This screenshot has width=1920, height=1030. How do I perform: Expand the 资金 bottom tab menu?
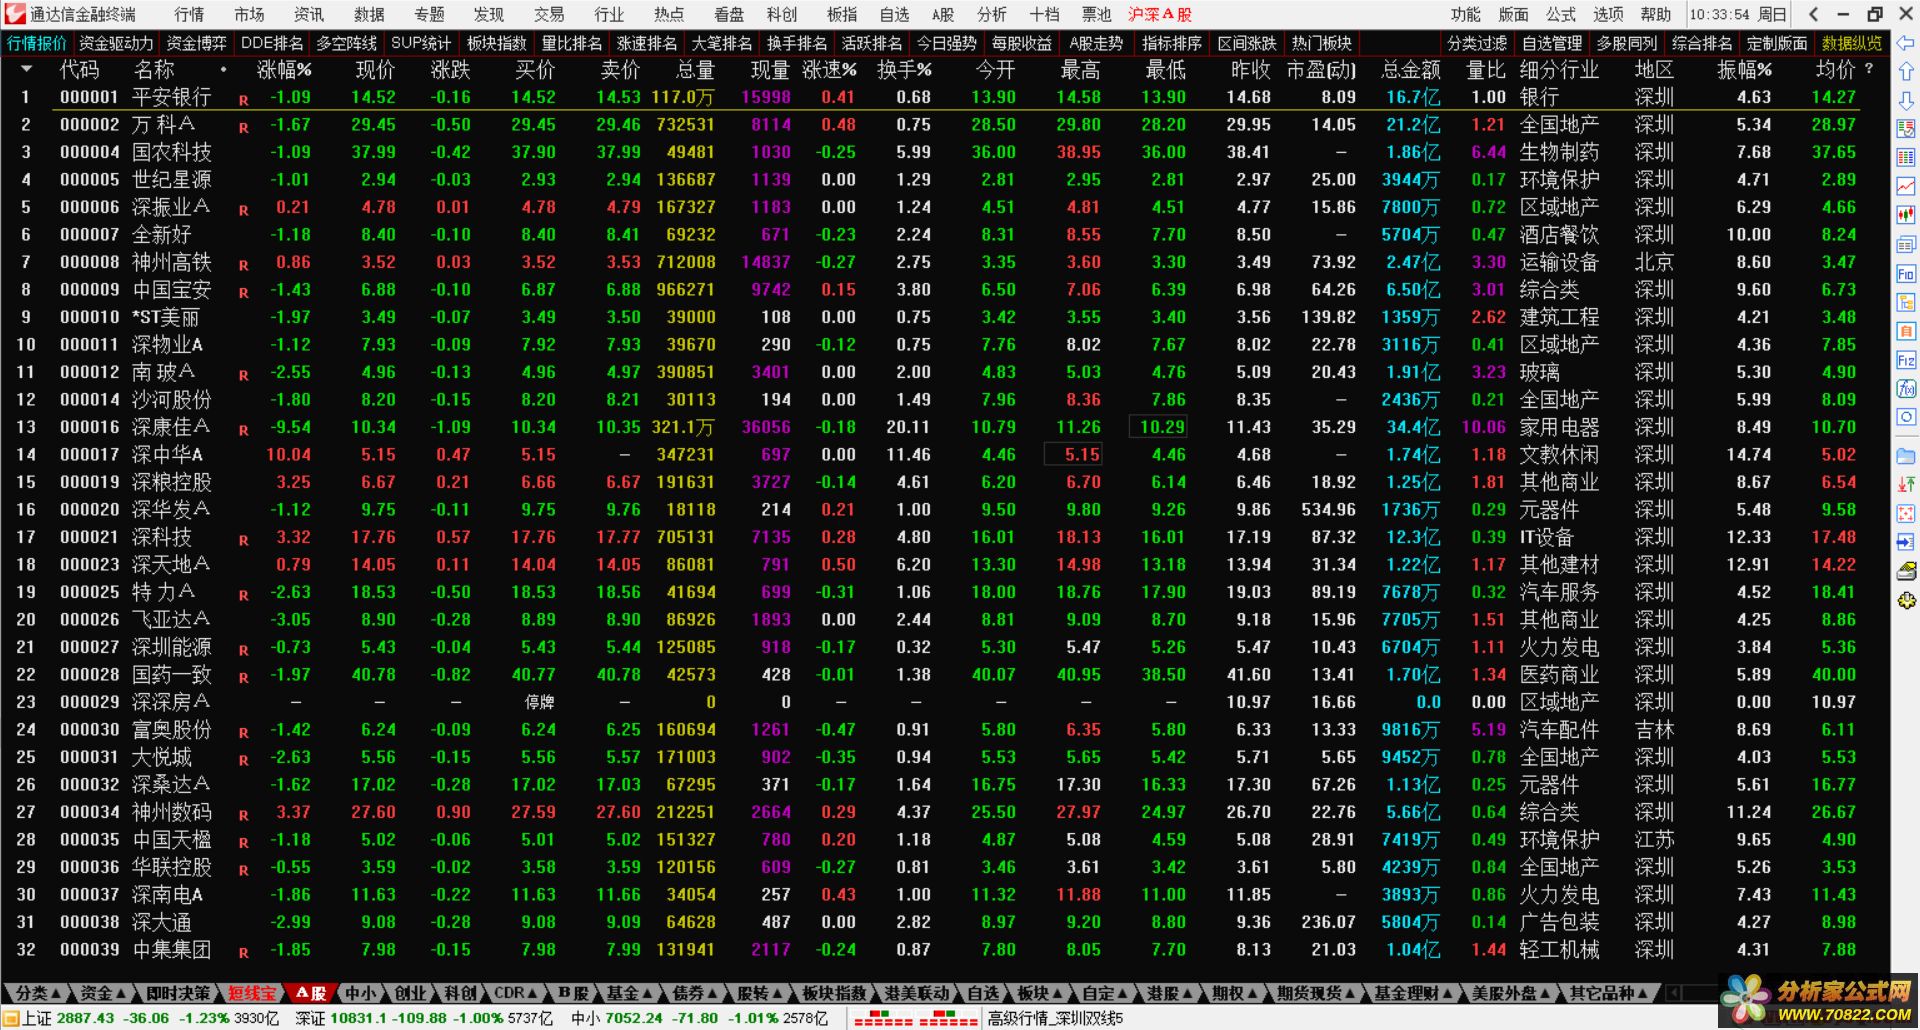pyautogui.click(x=103, y=993)
